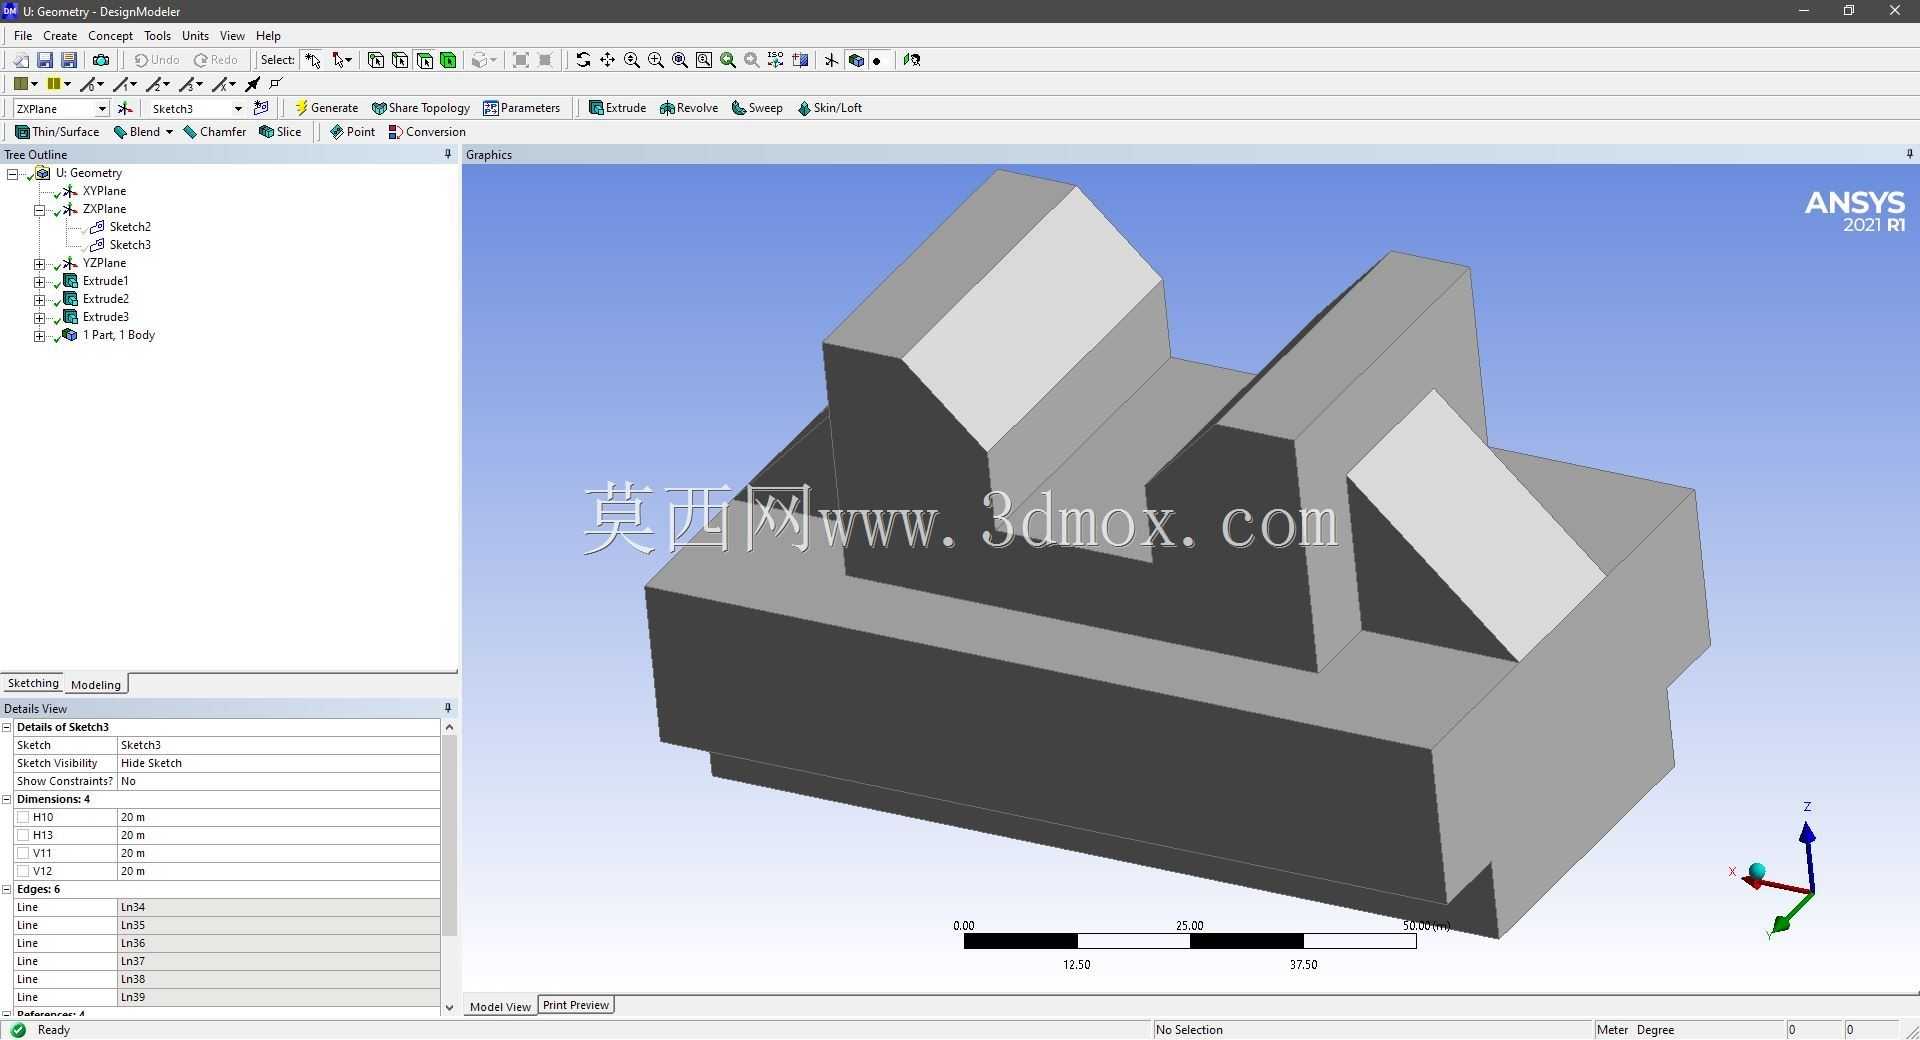The image size is (1920, 1040).
Task: Click the Sketch Visibility value Hide Sketch
Action: click(279, 763)
